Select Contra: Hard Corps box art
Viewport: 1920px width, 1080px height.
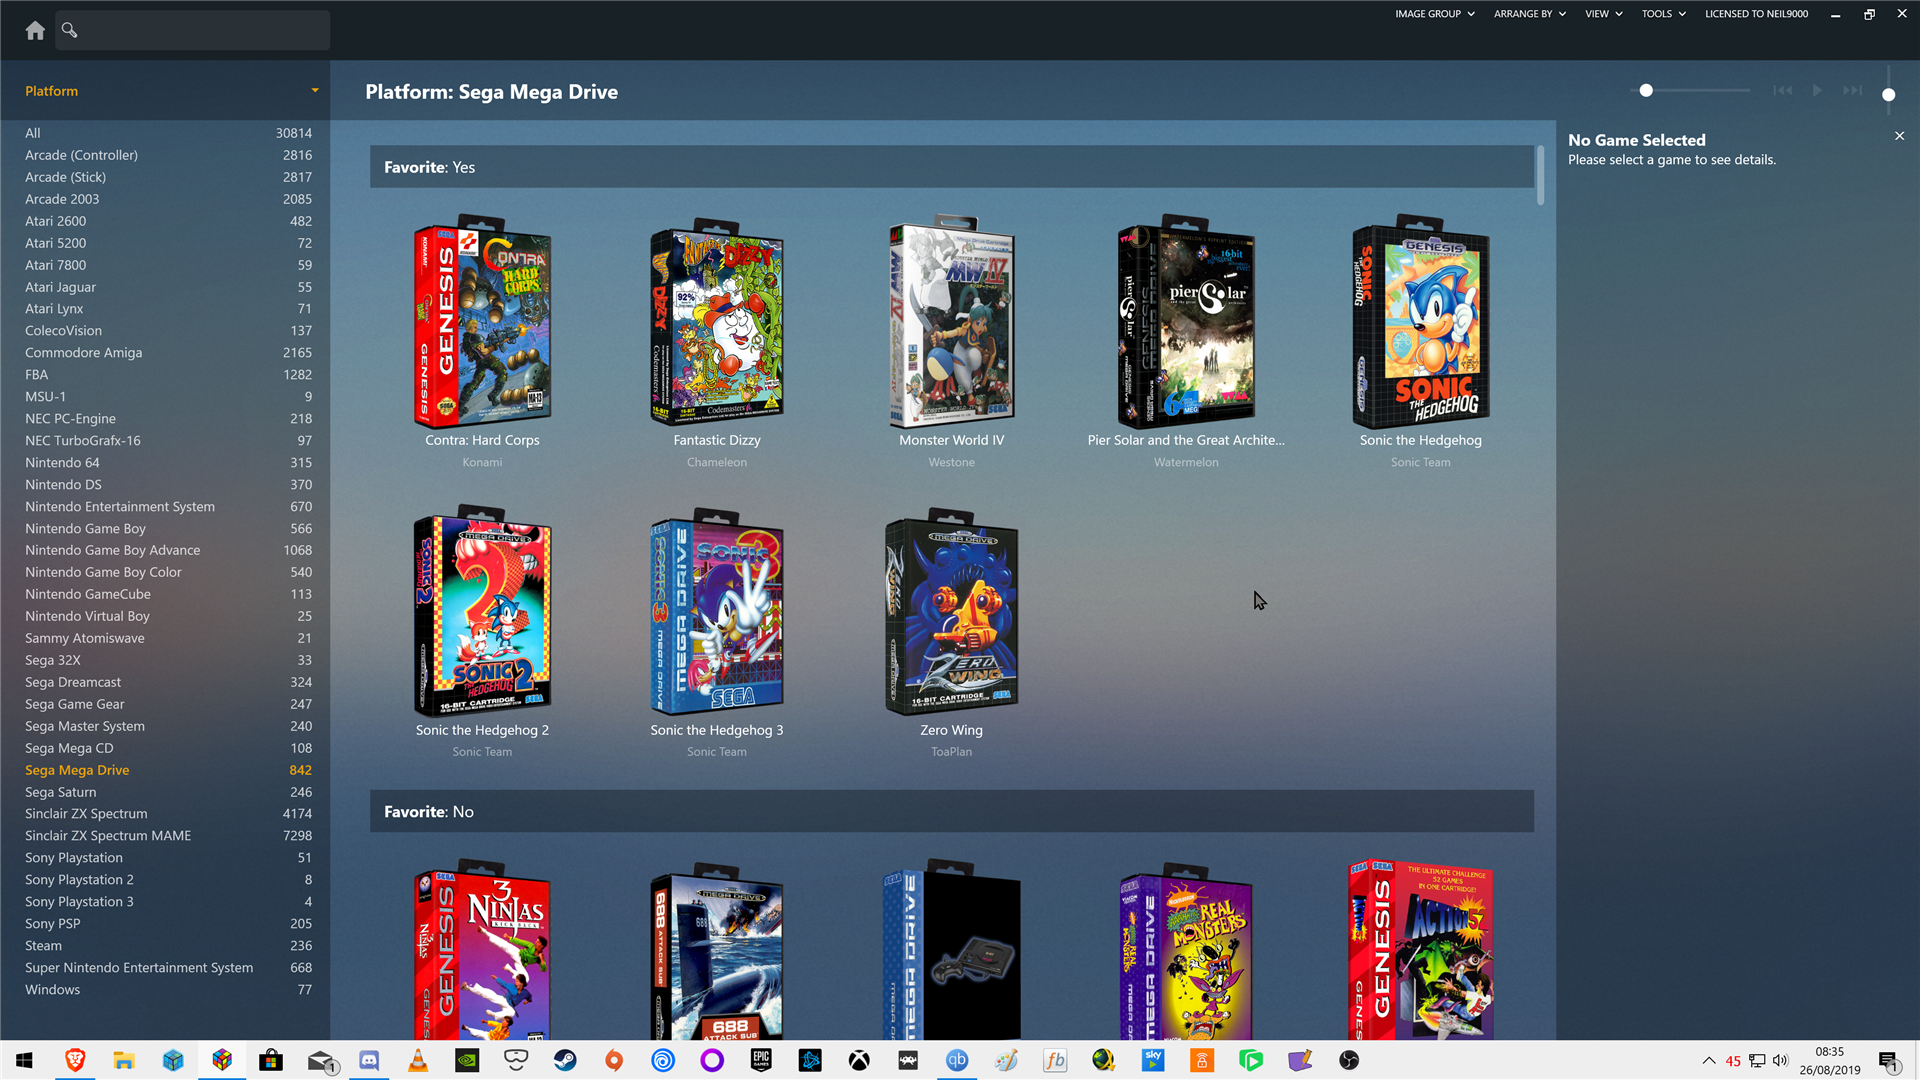(482, 322)
